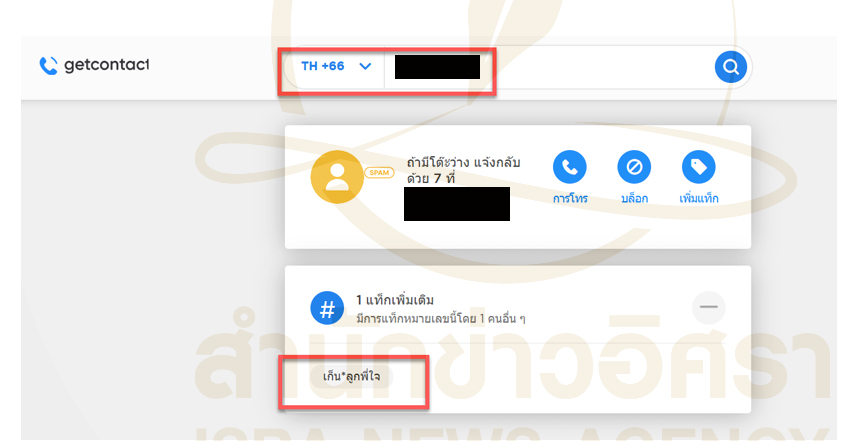Click the blacked-out phone number input field
848x441 pixels.
click(437, 67)
